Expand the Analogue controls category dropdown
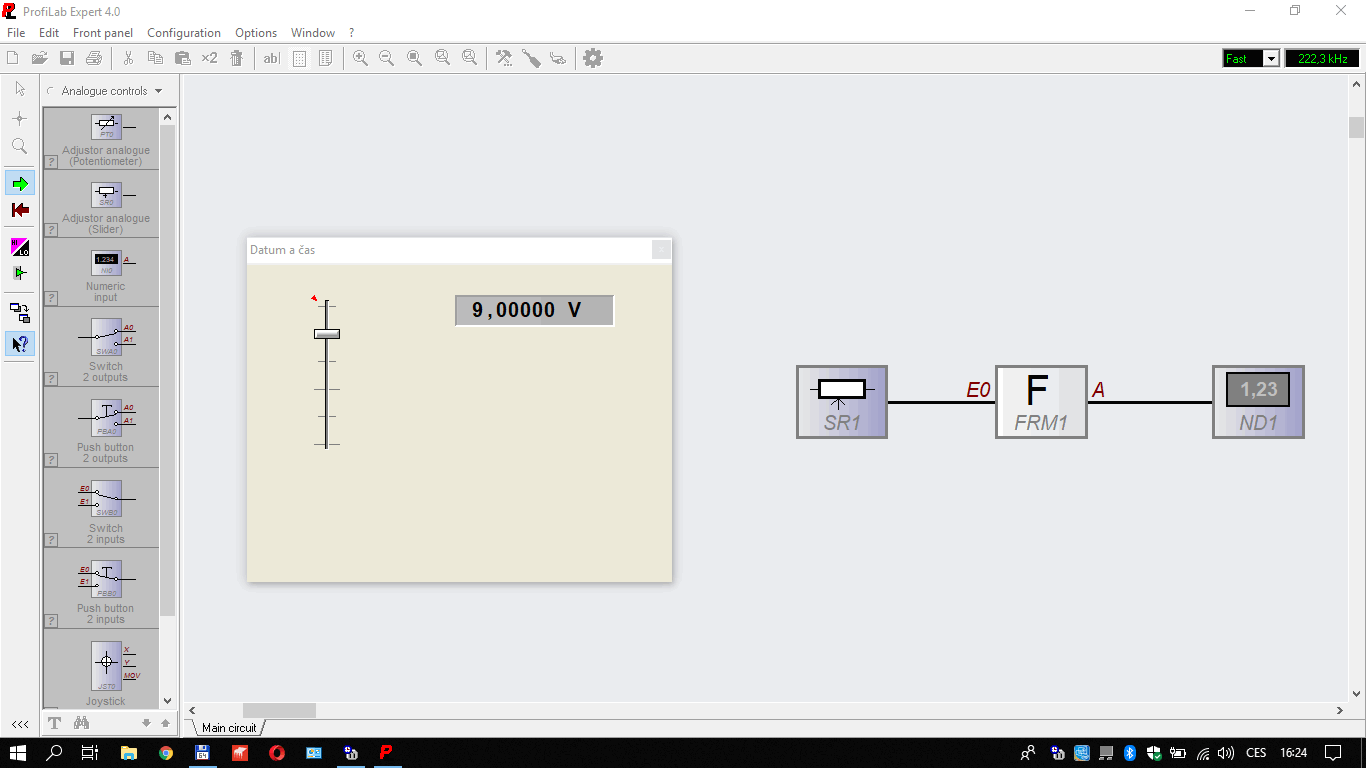This screenshot has height=768, width=1366. pos(158,91)
